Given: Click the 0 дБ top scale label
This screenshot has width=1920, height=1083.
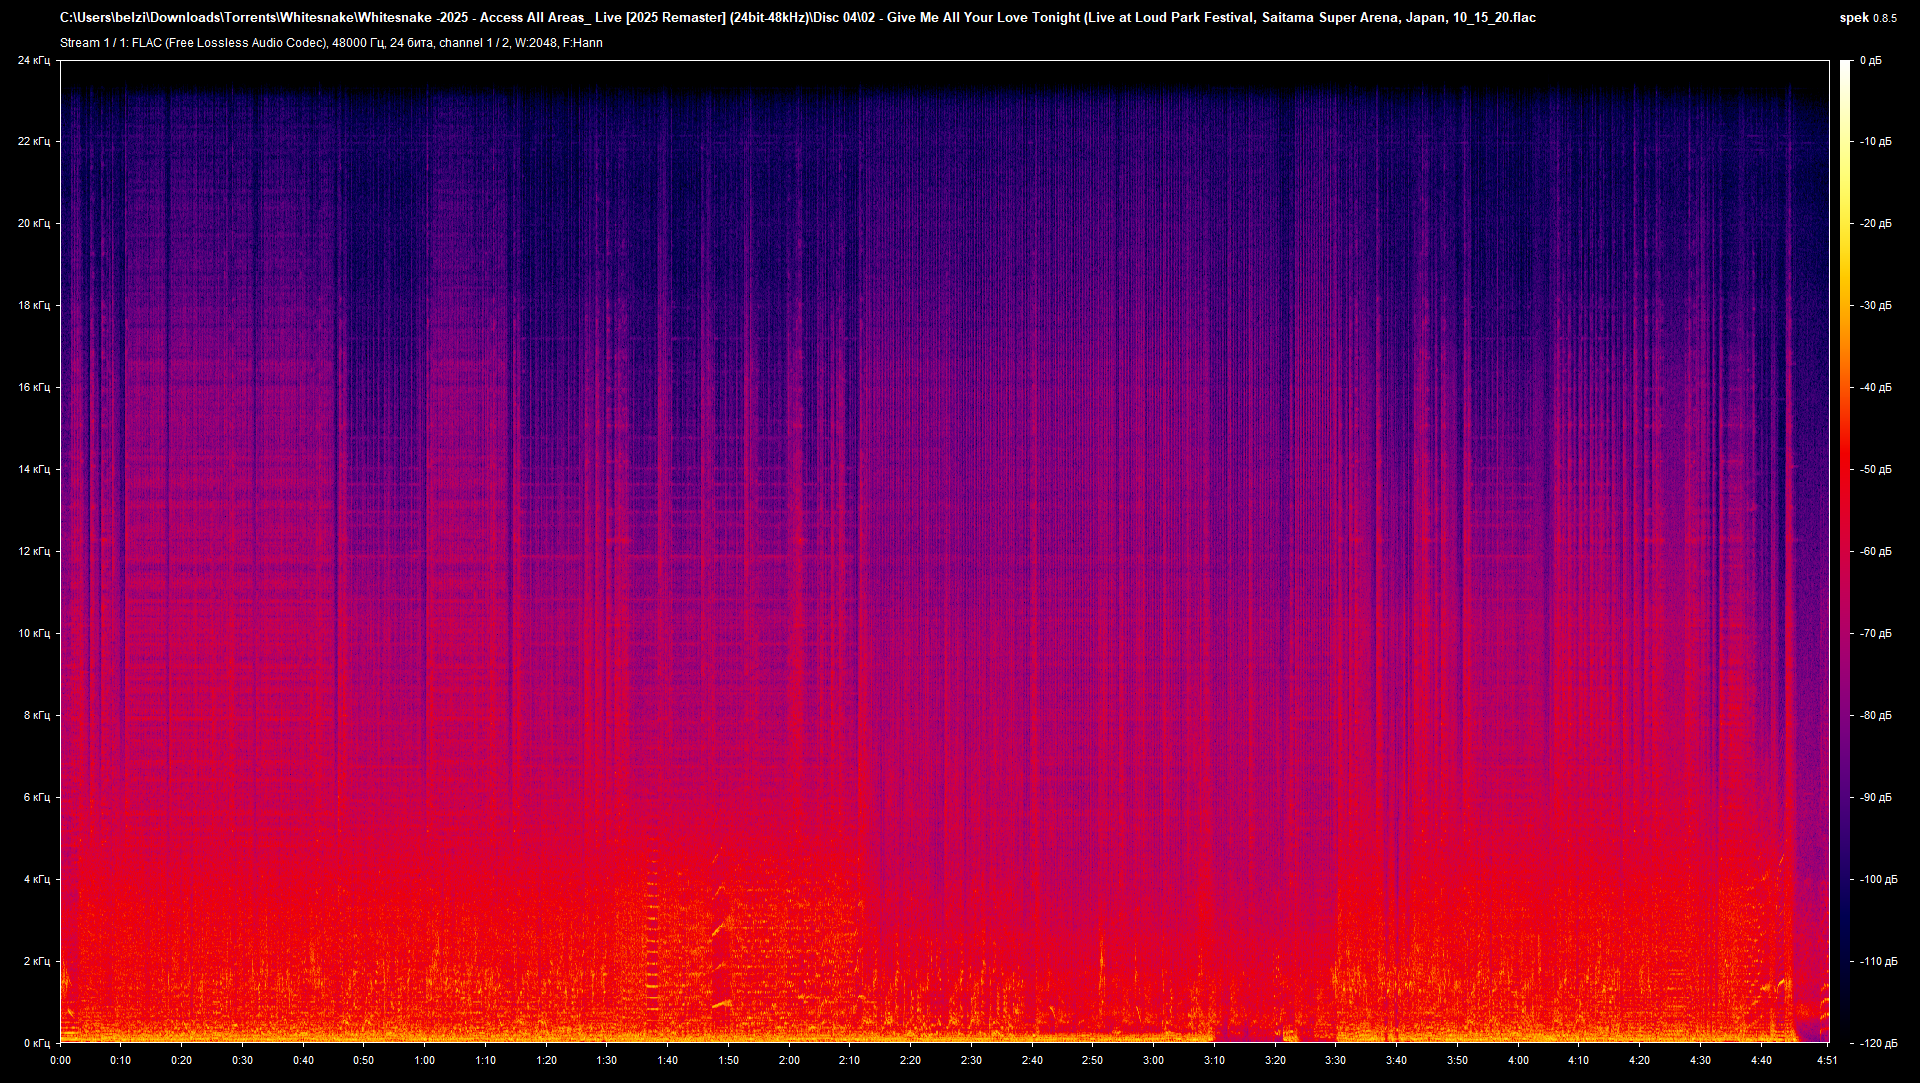Looking at the screenshot, I should (1870, 61).
